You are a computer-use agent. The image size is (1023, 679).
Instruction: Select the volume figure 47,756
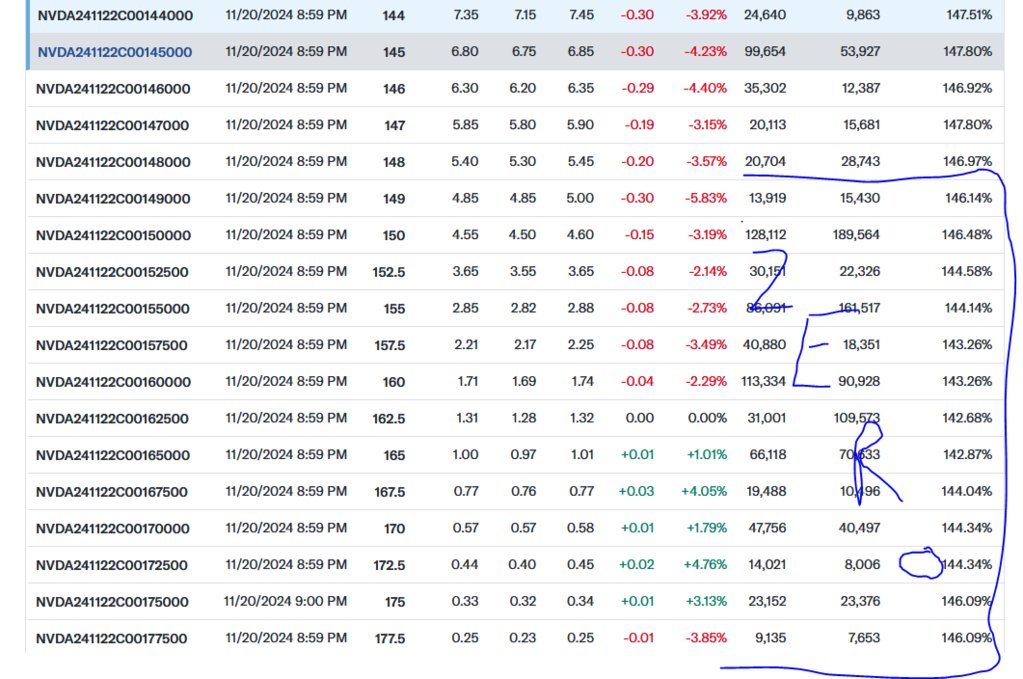[x=767, y=528]
